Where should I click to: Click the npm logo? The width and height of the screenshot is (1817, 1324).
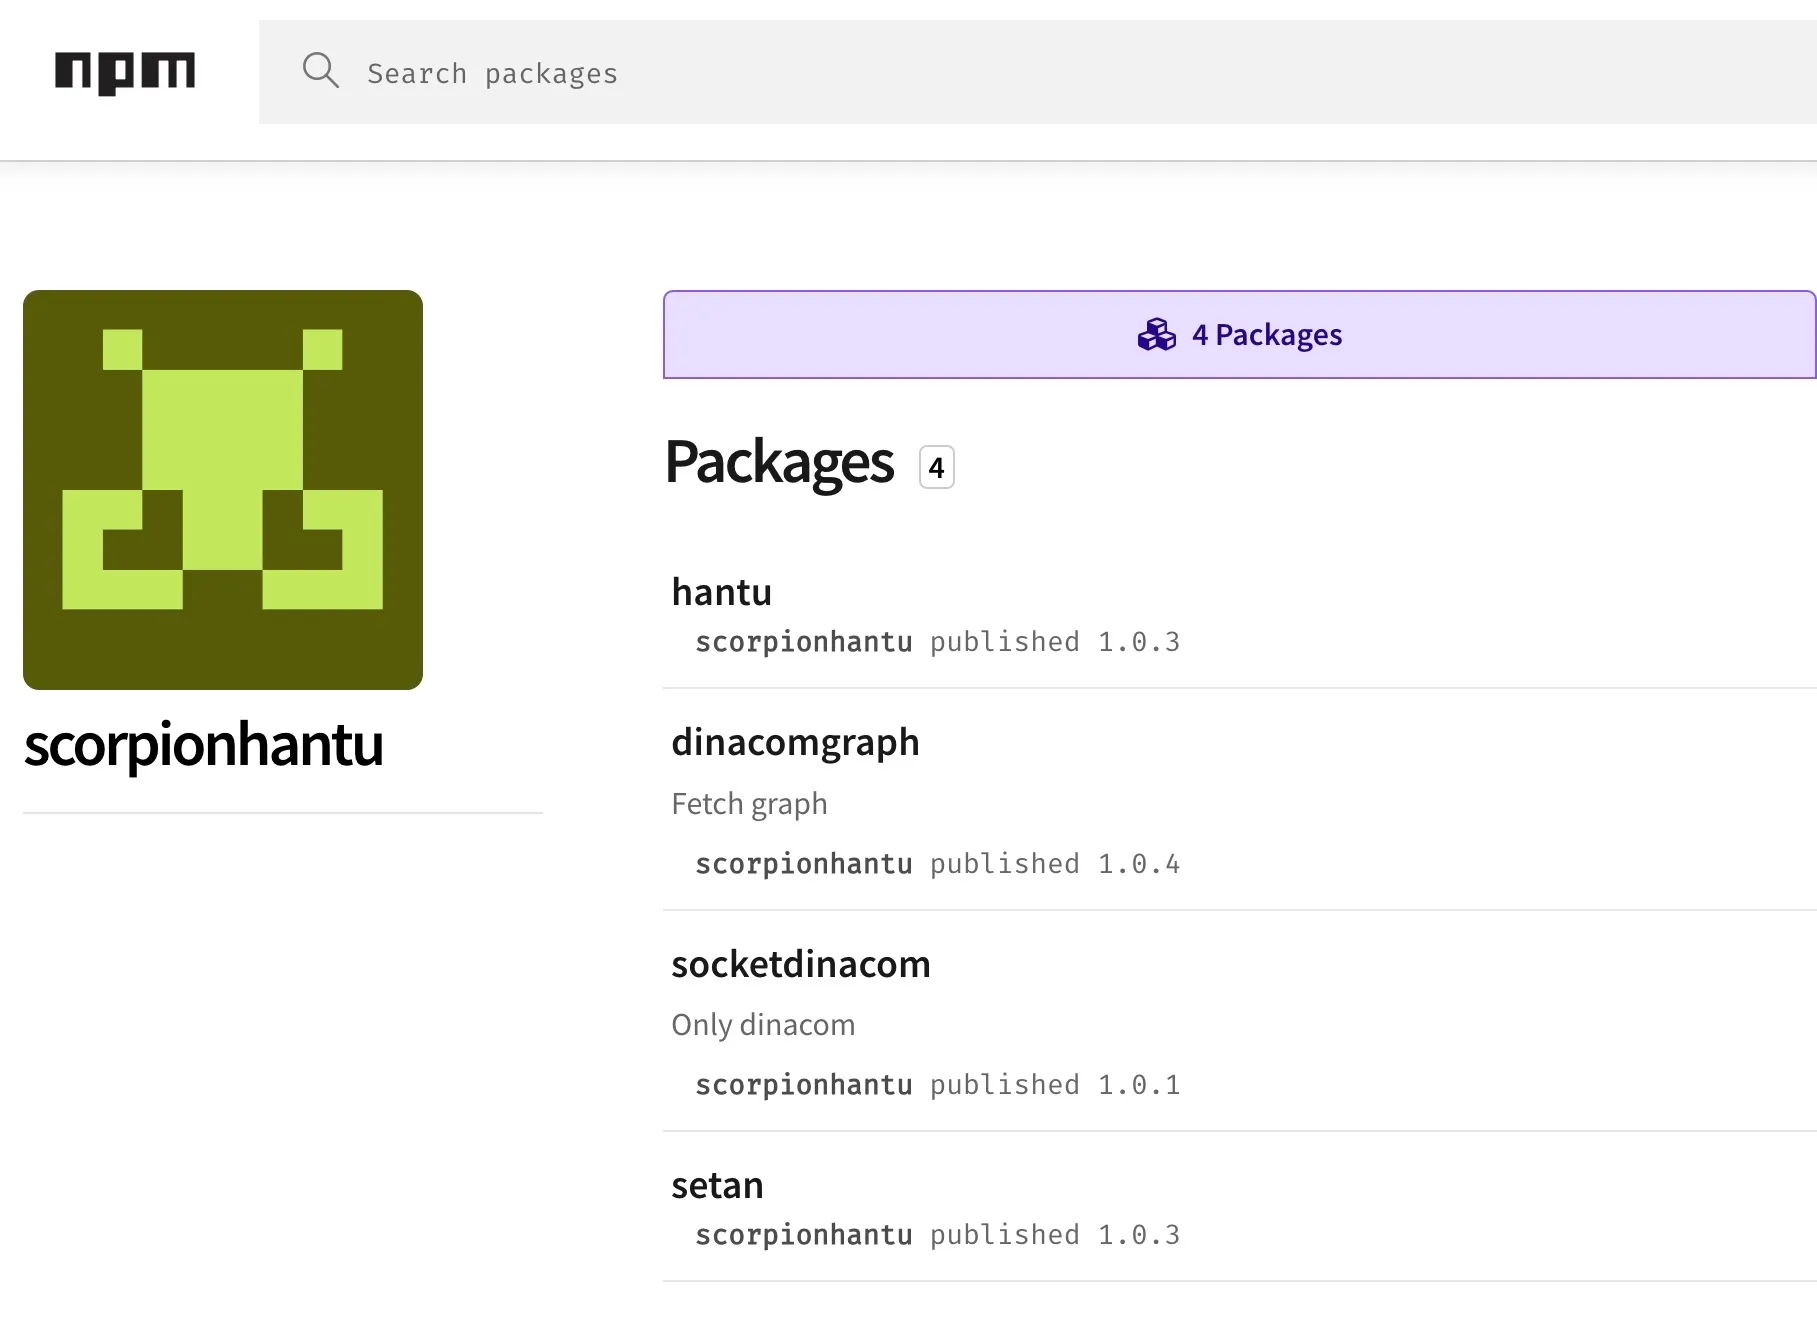tap(125, 72)
